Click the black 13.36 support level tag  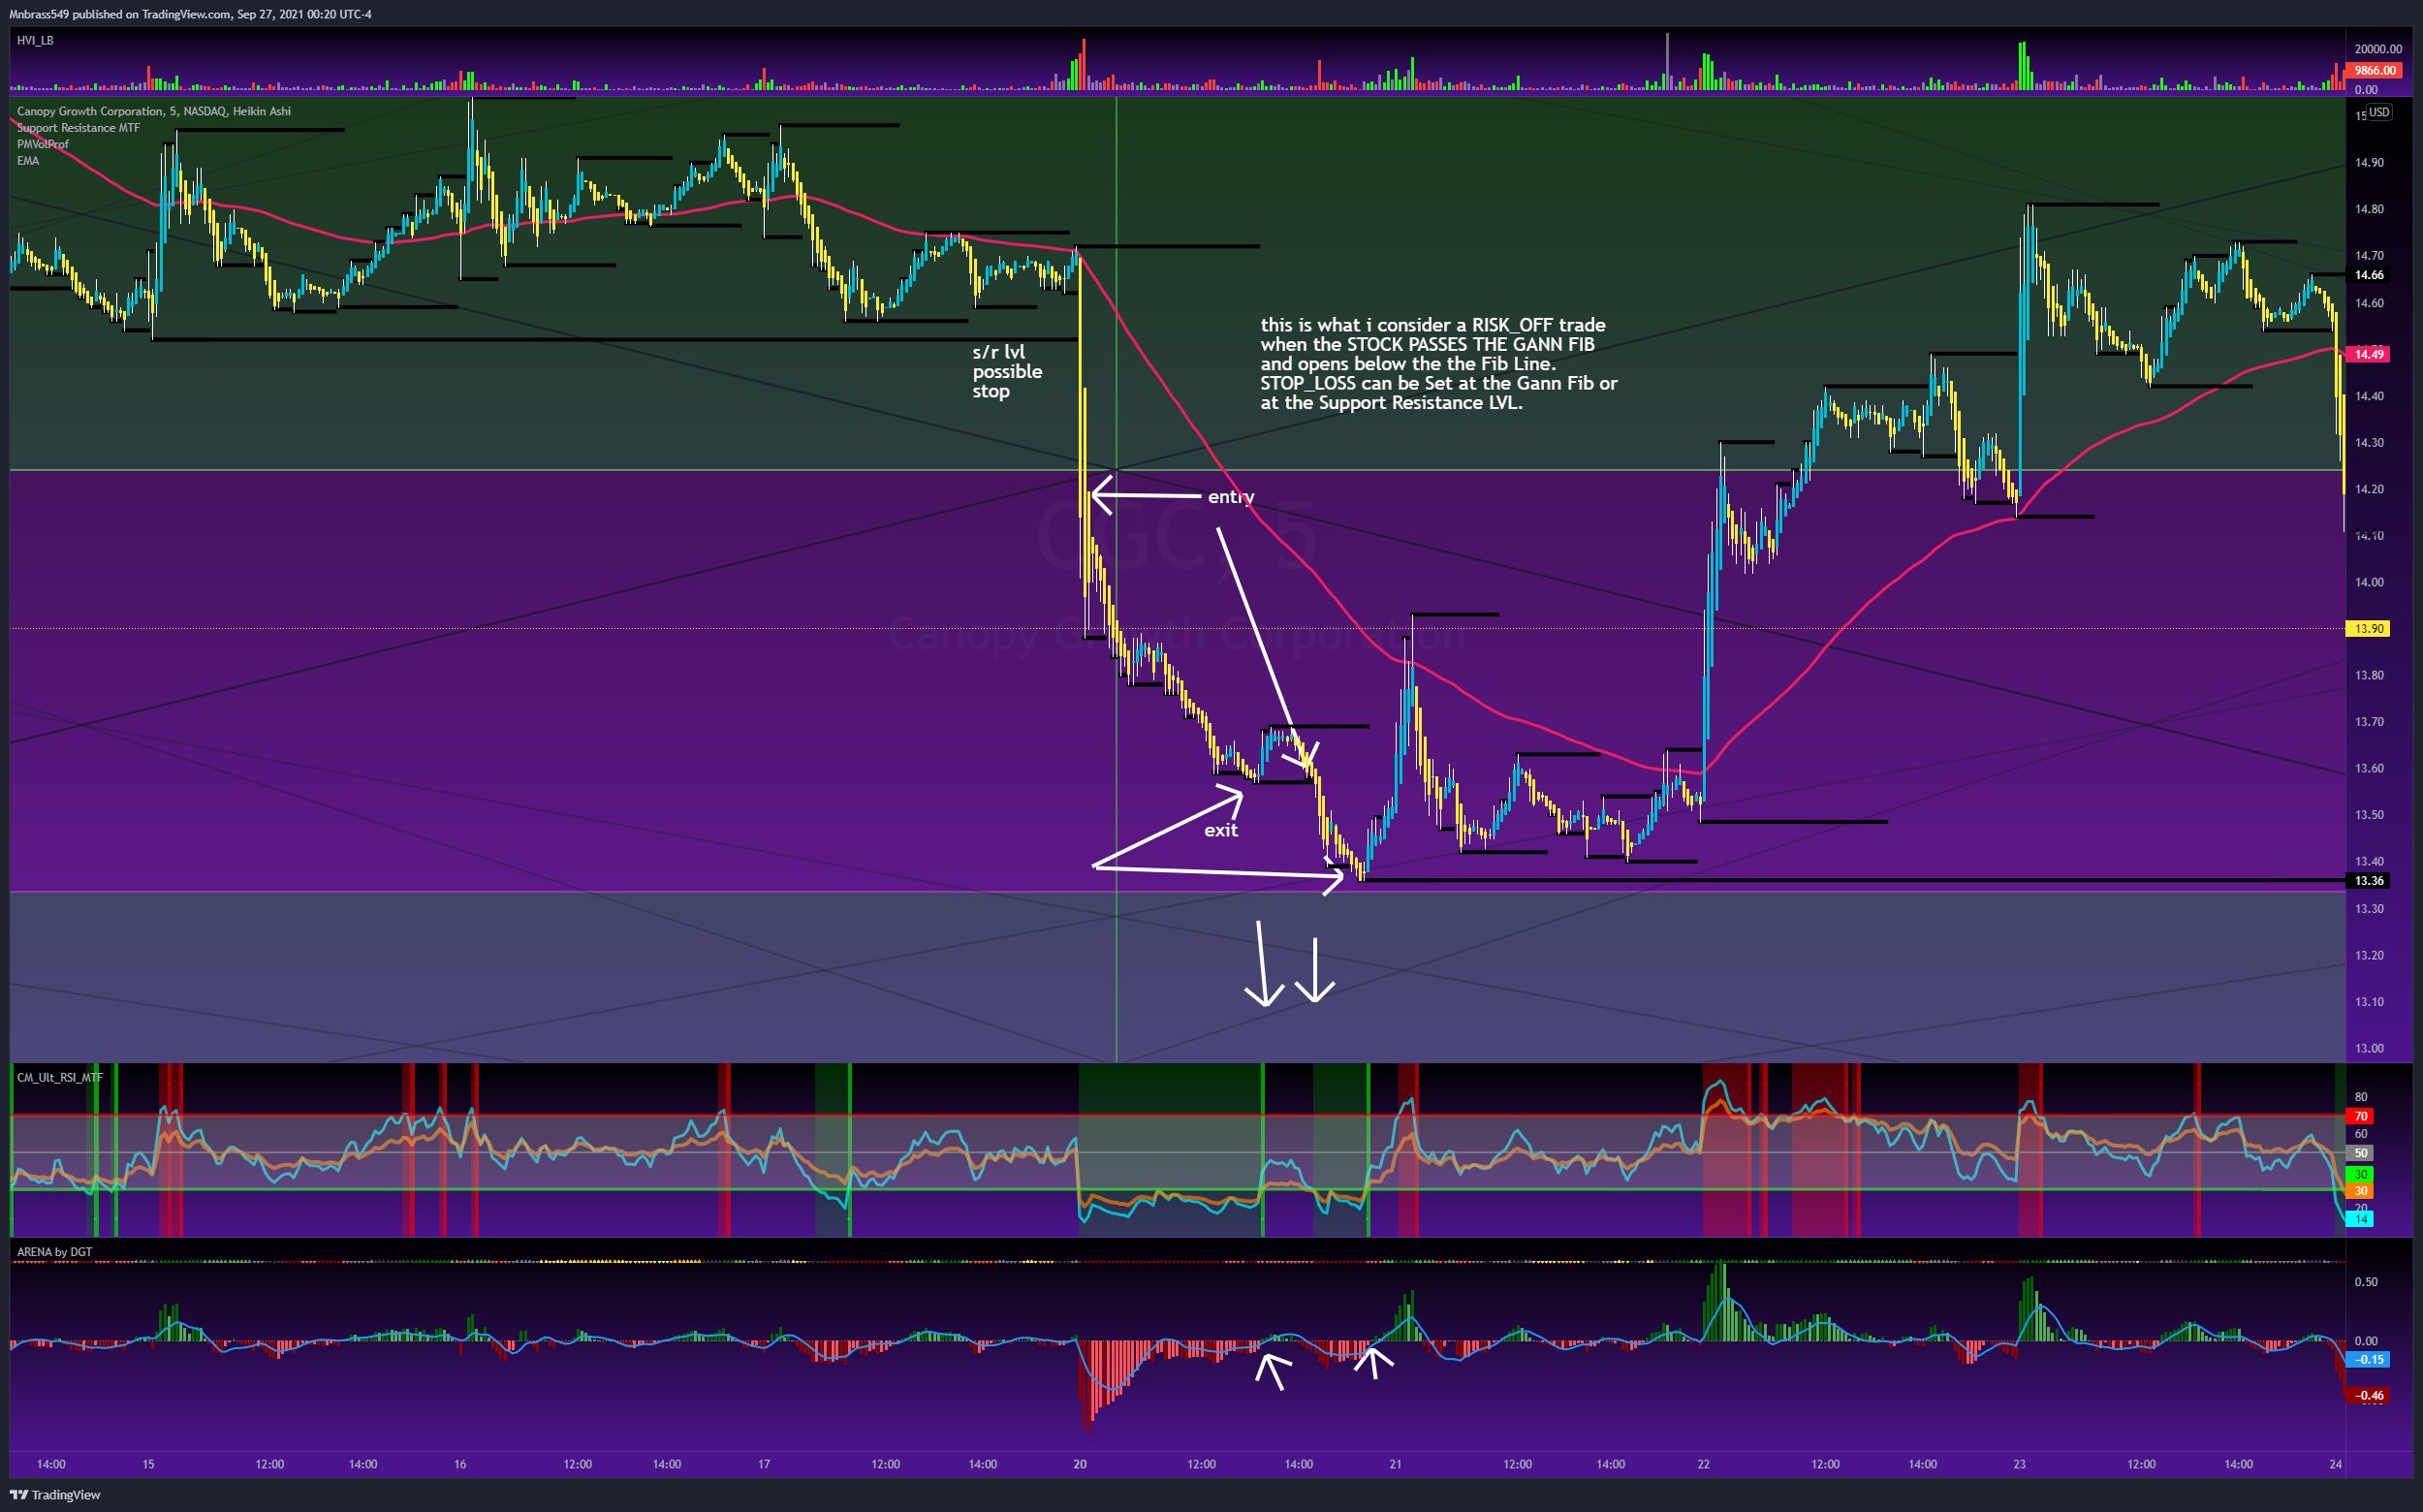coord(2368,881)
